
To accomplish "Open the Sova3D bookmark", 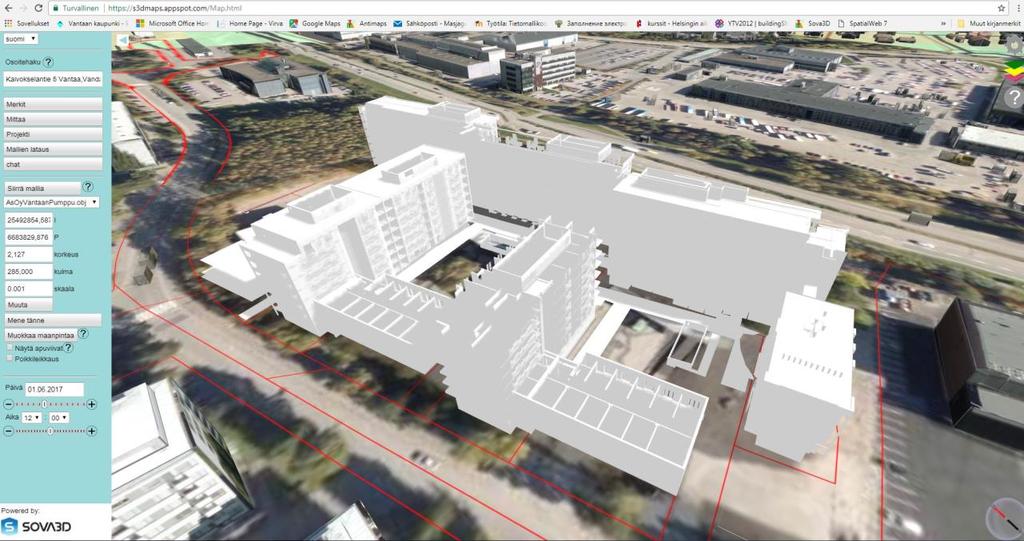I will click(812, 24).
